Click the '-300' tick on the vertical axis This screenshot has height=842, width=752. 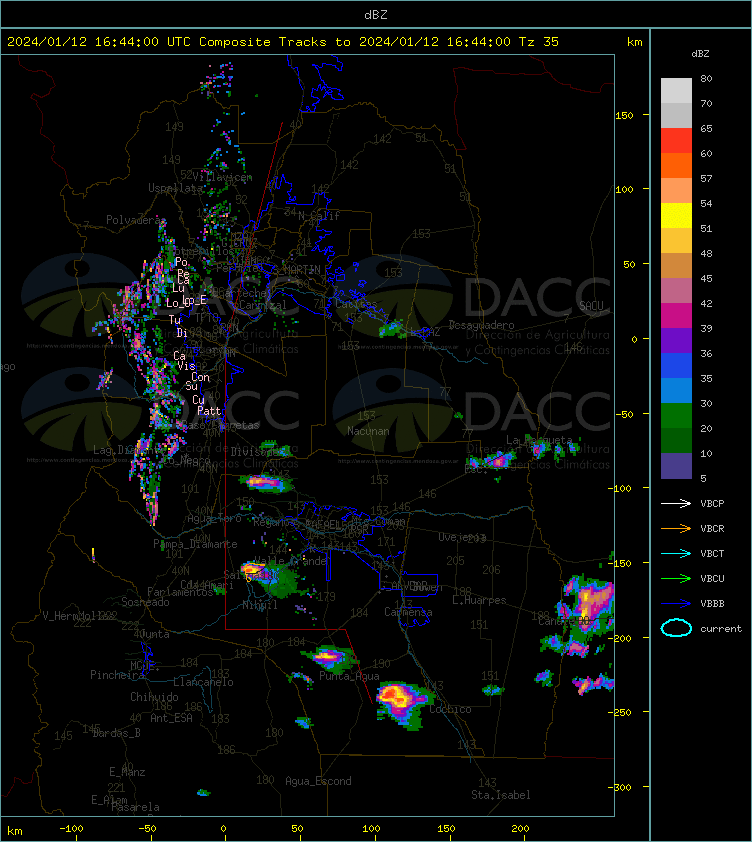point(621,787)
